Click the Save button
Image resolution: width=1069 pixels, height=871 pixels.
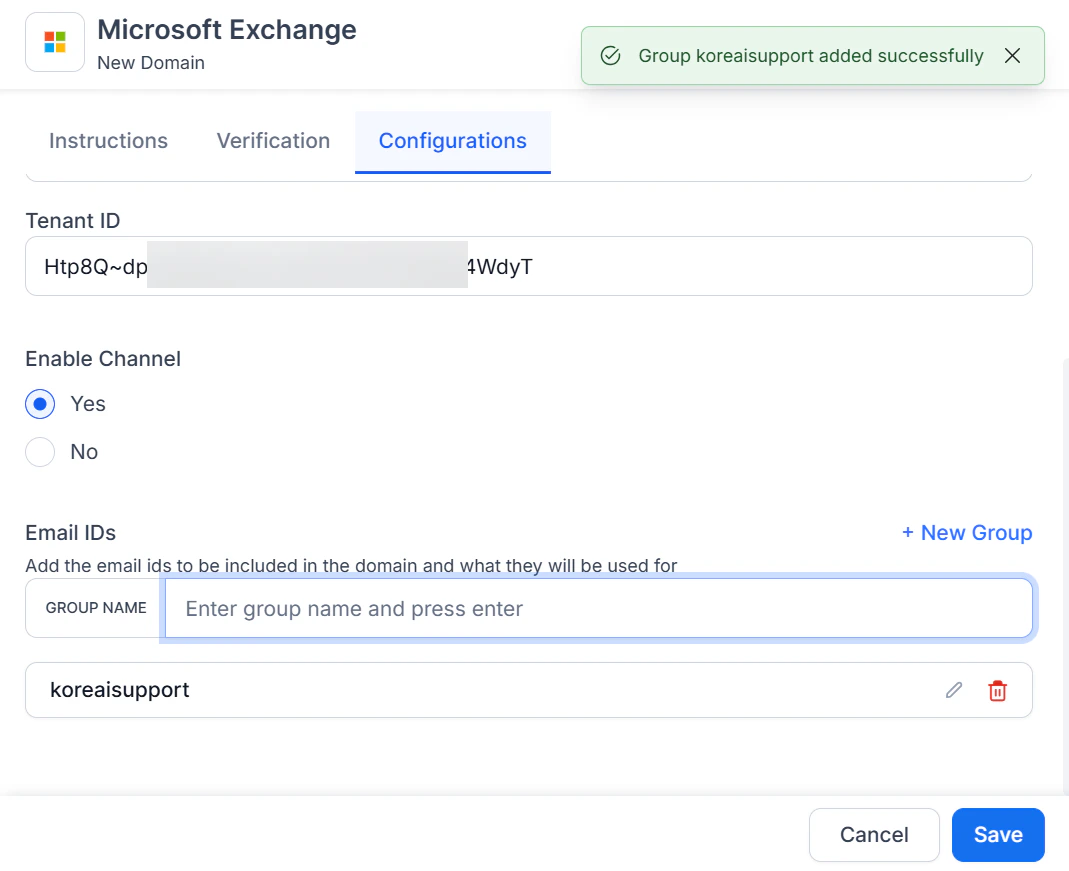point(998,835)
